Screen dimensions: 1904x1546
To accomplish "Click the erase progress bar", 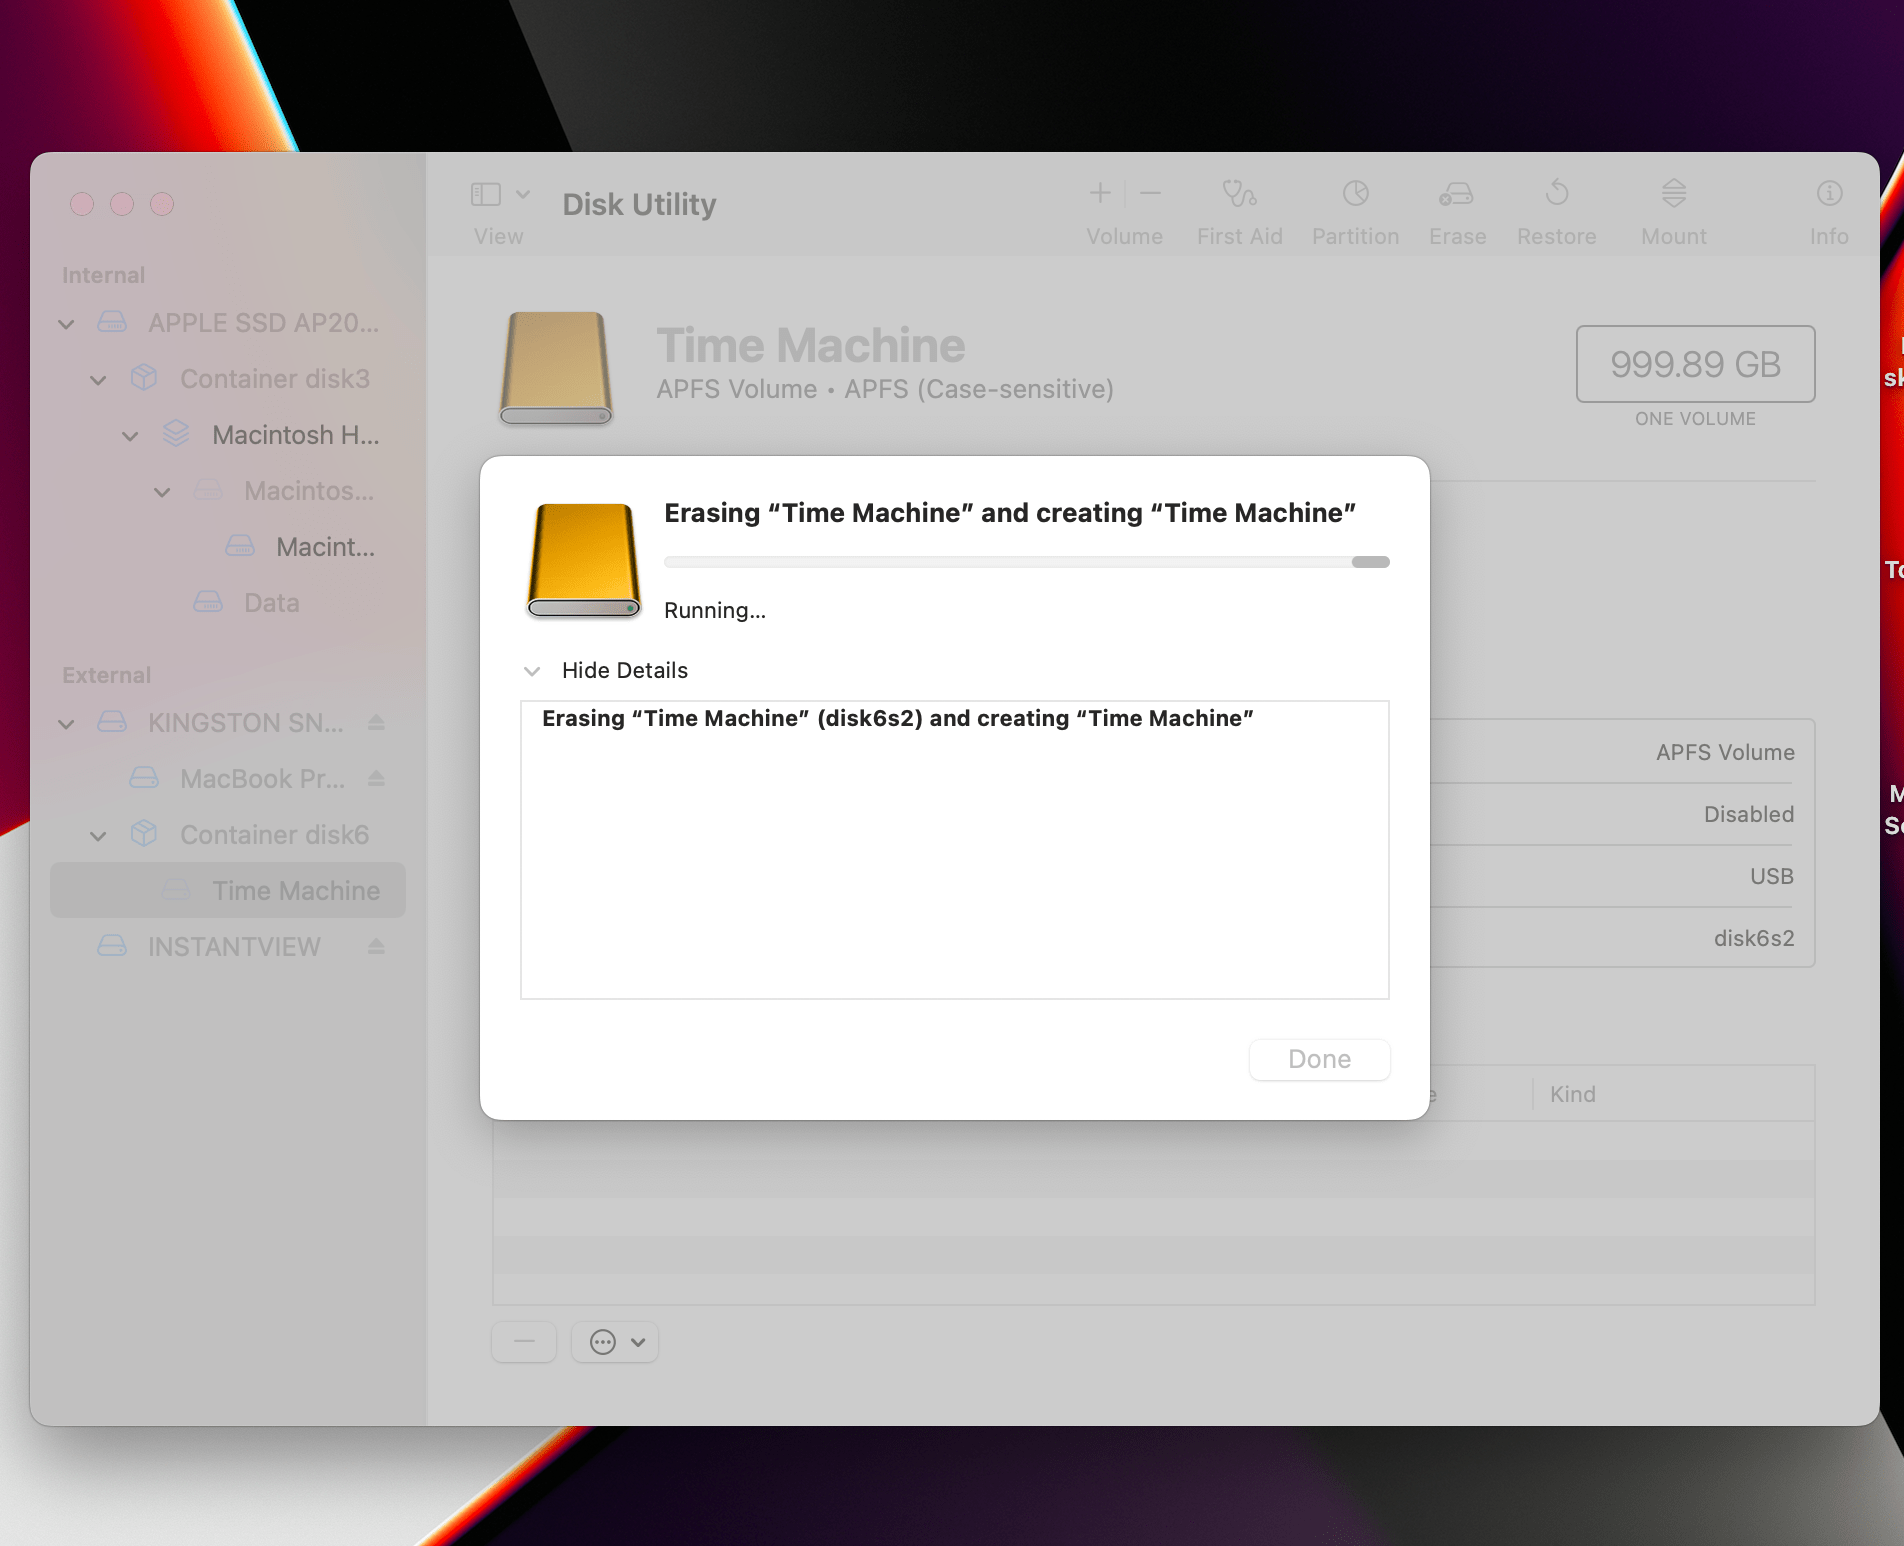I will [x=1027, y=562].
